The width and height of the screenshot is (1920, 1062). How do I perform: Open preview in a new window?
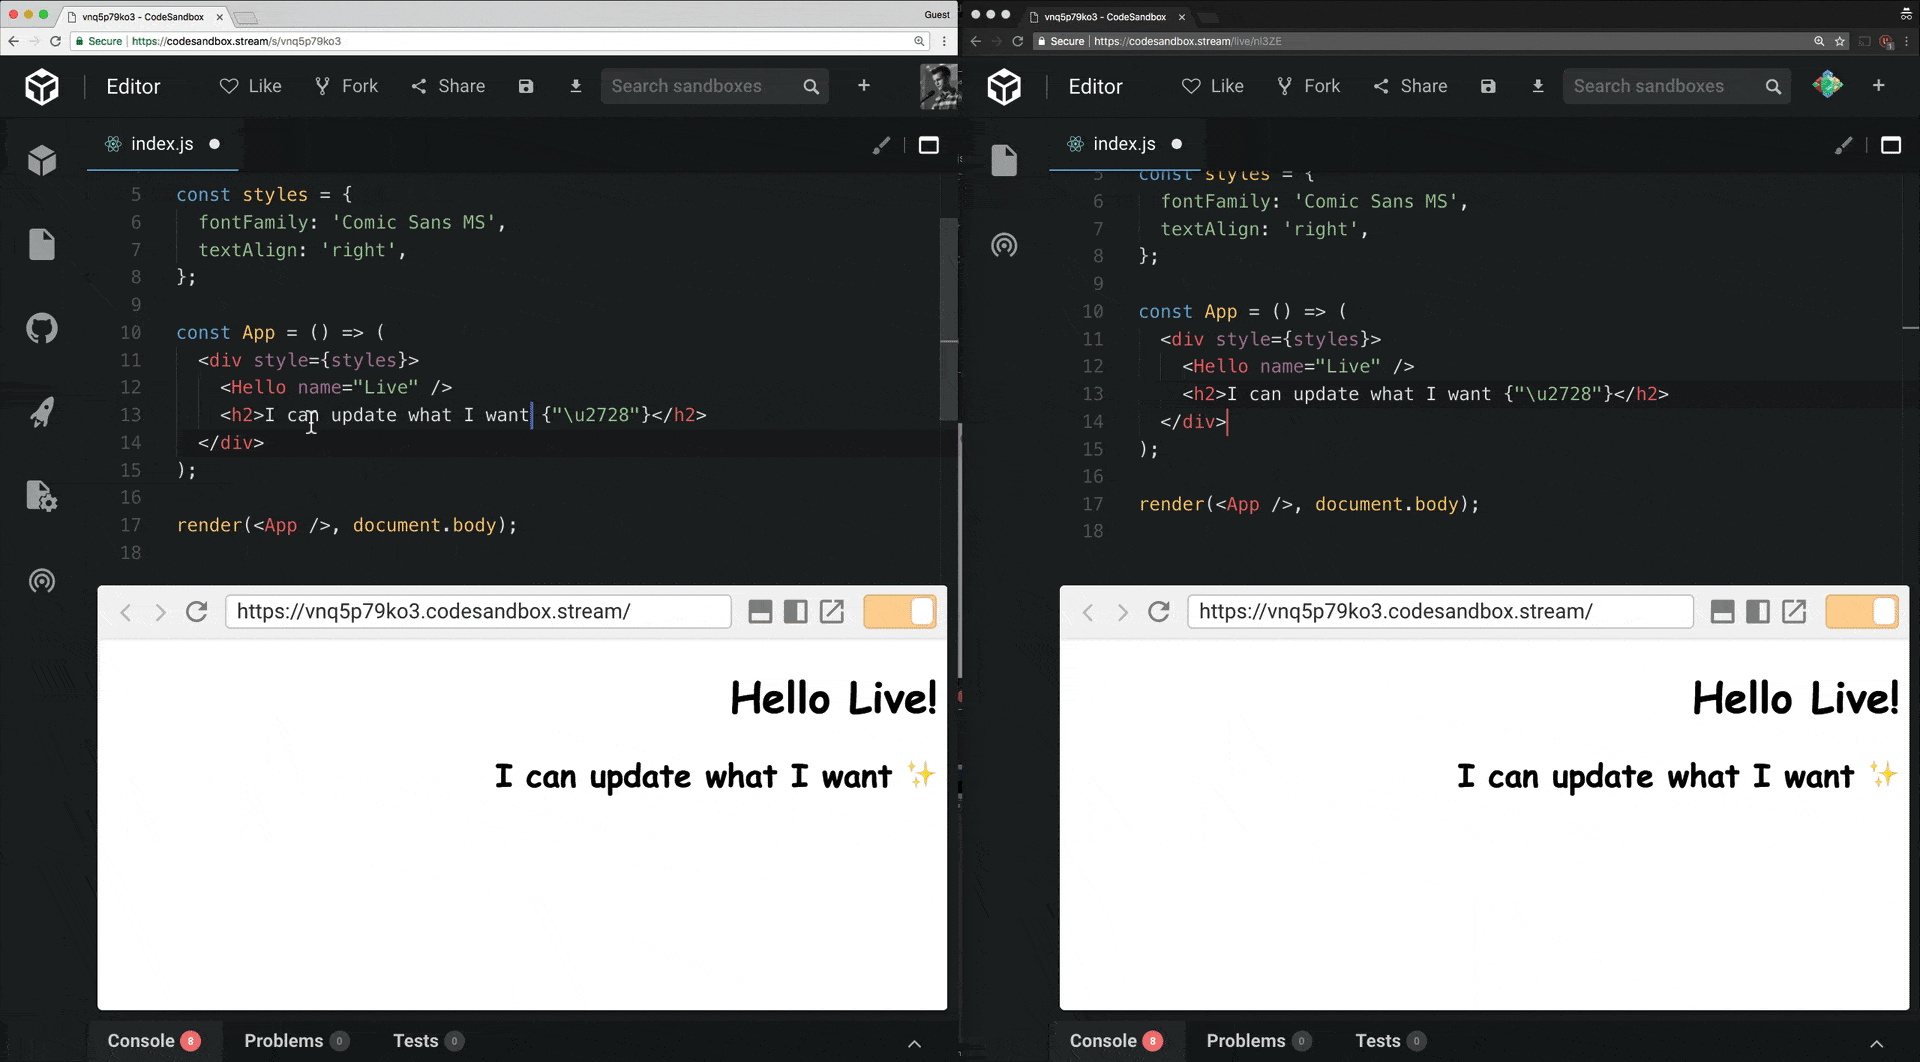click(832, 611)
